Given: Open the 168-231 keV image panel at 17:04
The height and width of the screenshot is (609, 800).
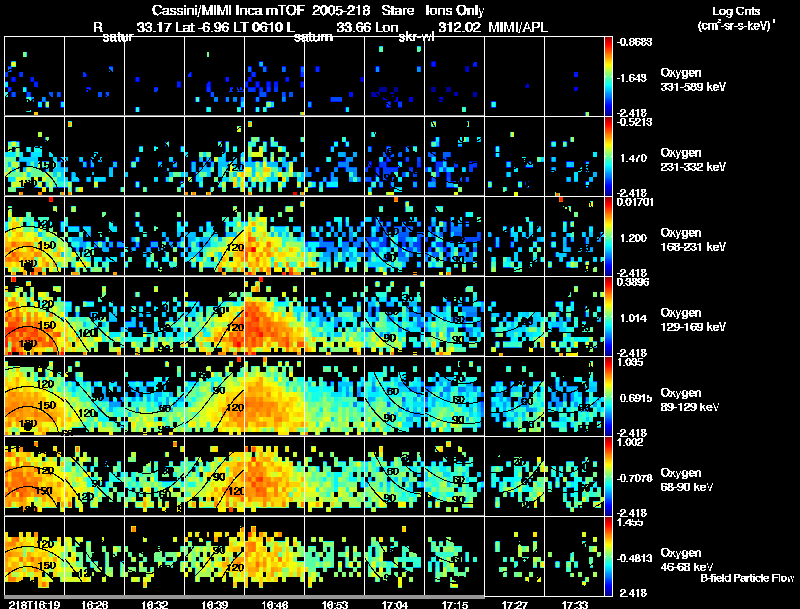Looking at the screenshot, I should pyautogui.click(x=394, y=236).
